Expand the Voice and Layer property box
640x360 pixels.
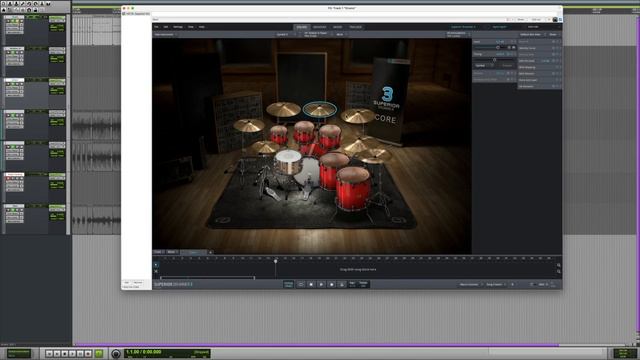click(x=539, y=80)
